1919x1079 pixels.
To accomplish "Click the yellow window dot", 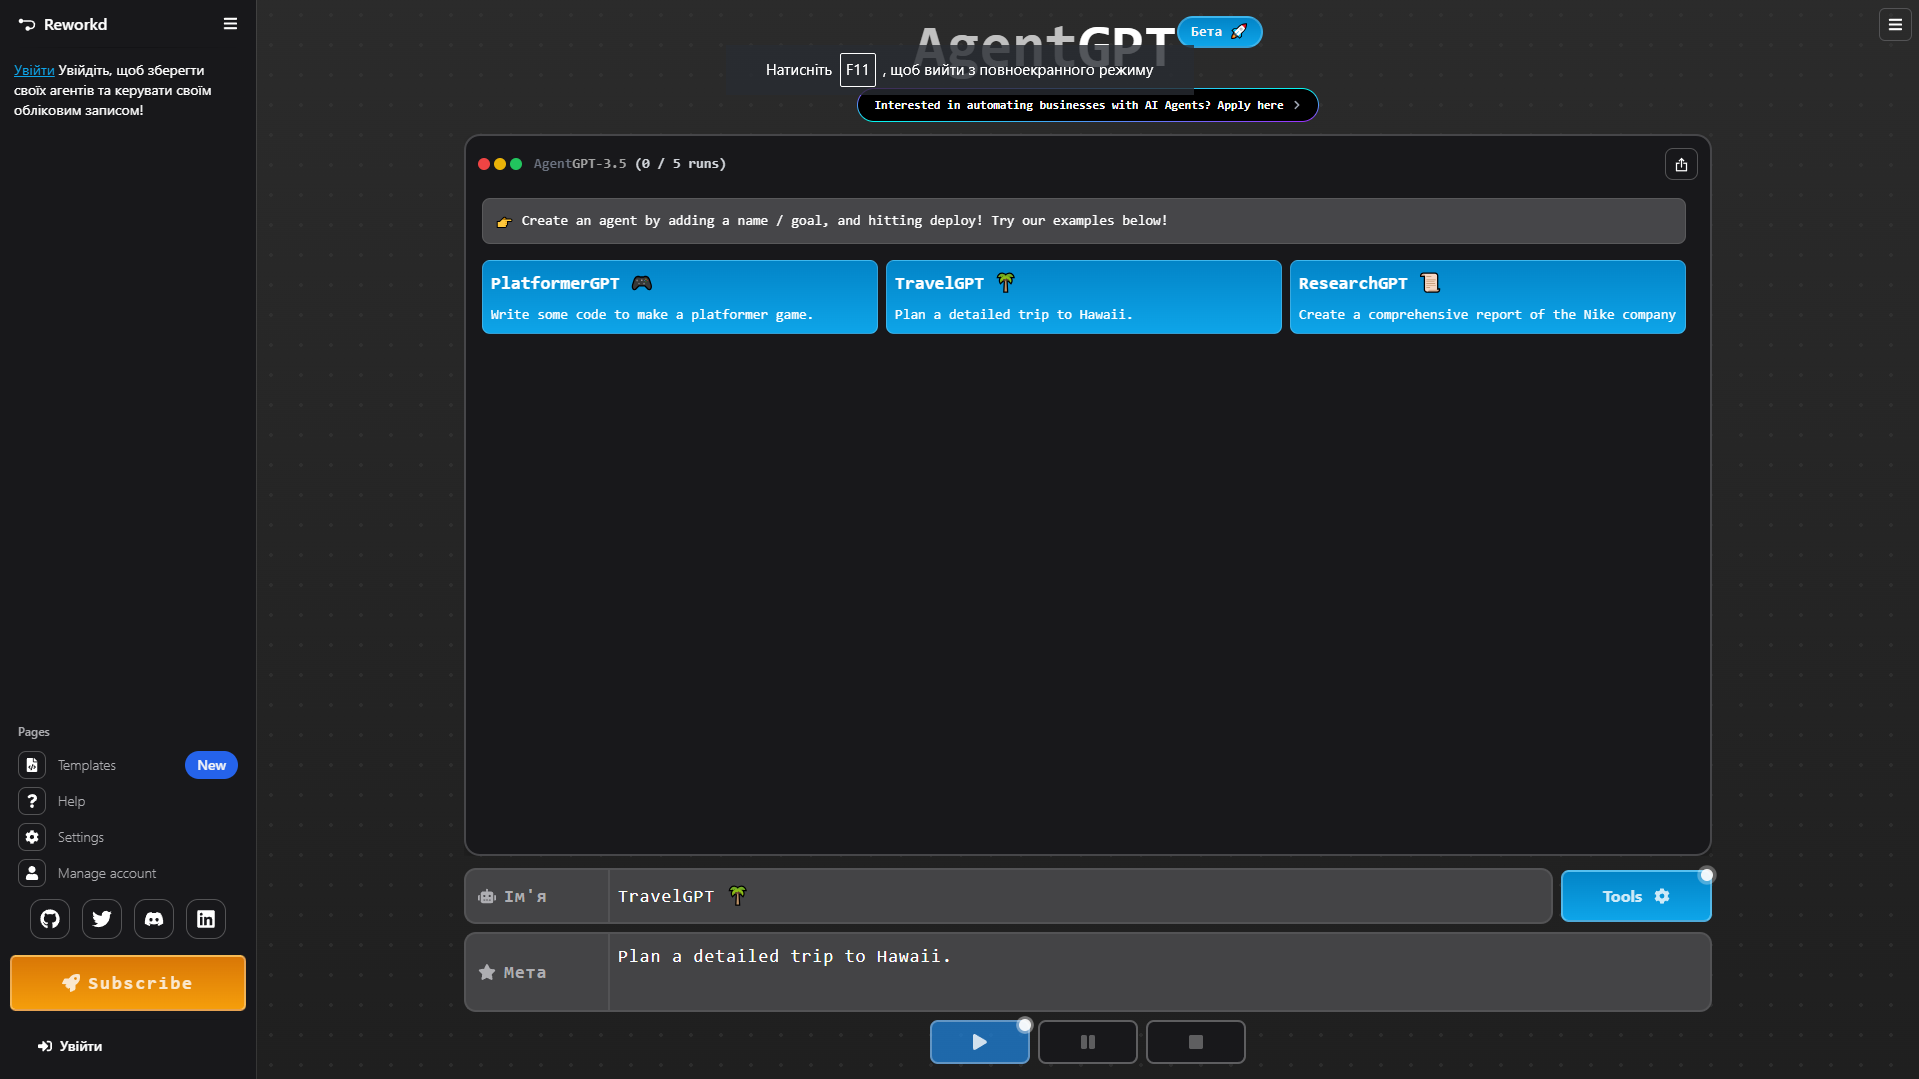I will pyautogui.click(x=500, y=164).
